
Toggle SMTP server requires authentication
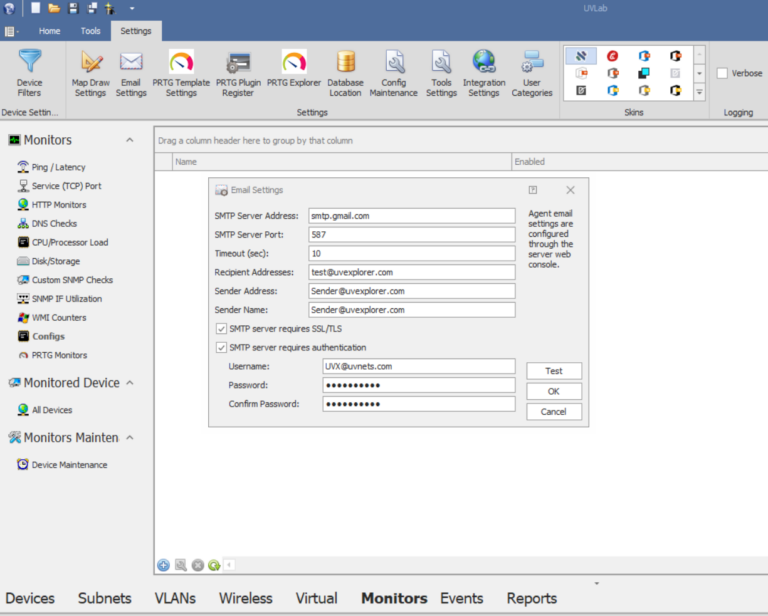221,348
